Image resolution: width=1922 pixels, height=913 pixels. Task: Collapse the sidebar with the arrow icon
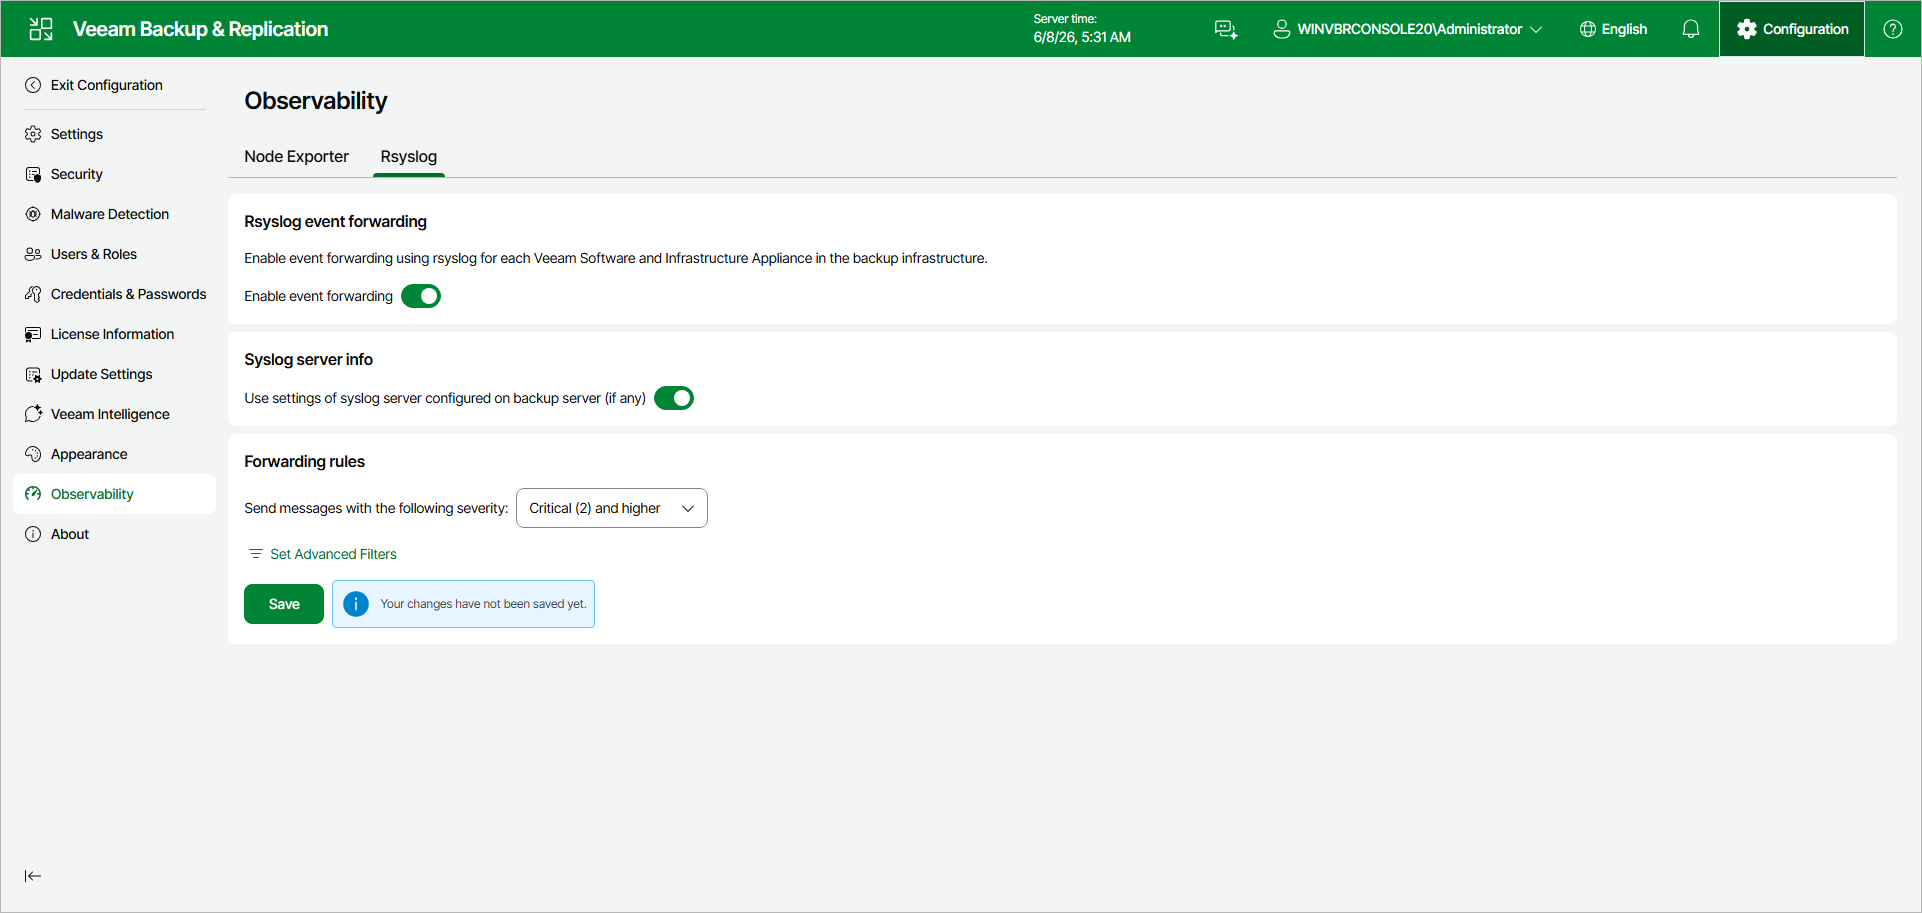33,876
